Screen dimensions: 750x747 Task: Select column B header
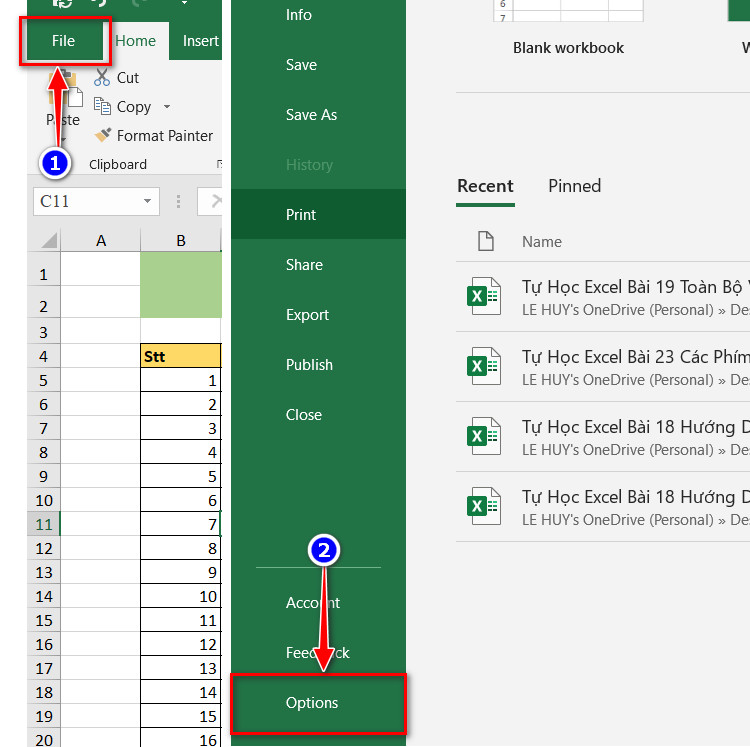tap(181, 241)
